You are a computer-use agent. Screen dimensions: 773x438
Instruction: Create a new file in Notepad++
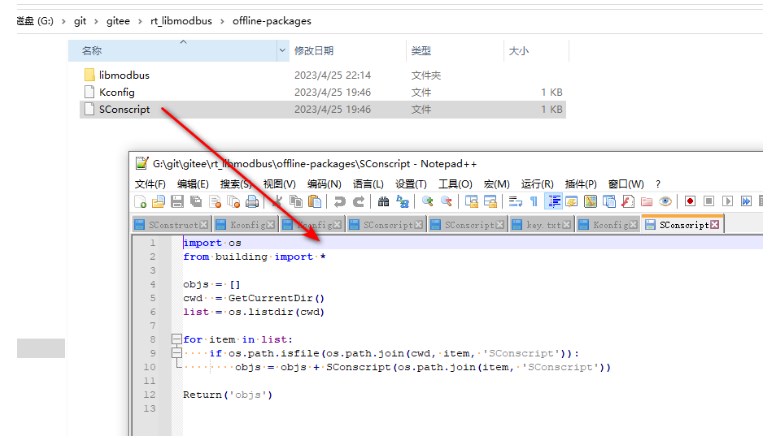(141, 202)
